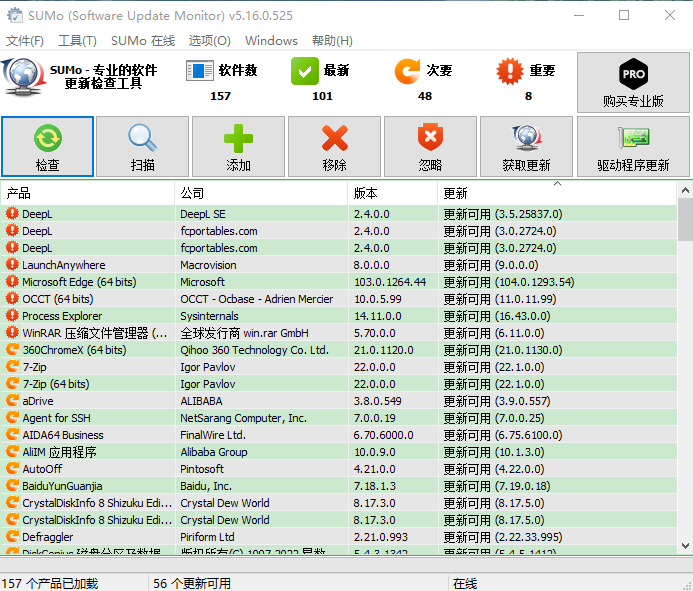Viewport: 693px width, 591px height.
Task: Click the Macrovision company cell
Action: tap(208, 265)
